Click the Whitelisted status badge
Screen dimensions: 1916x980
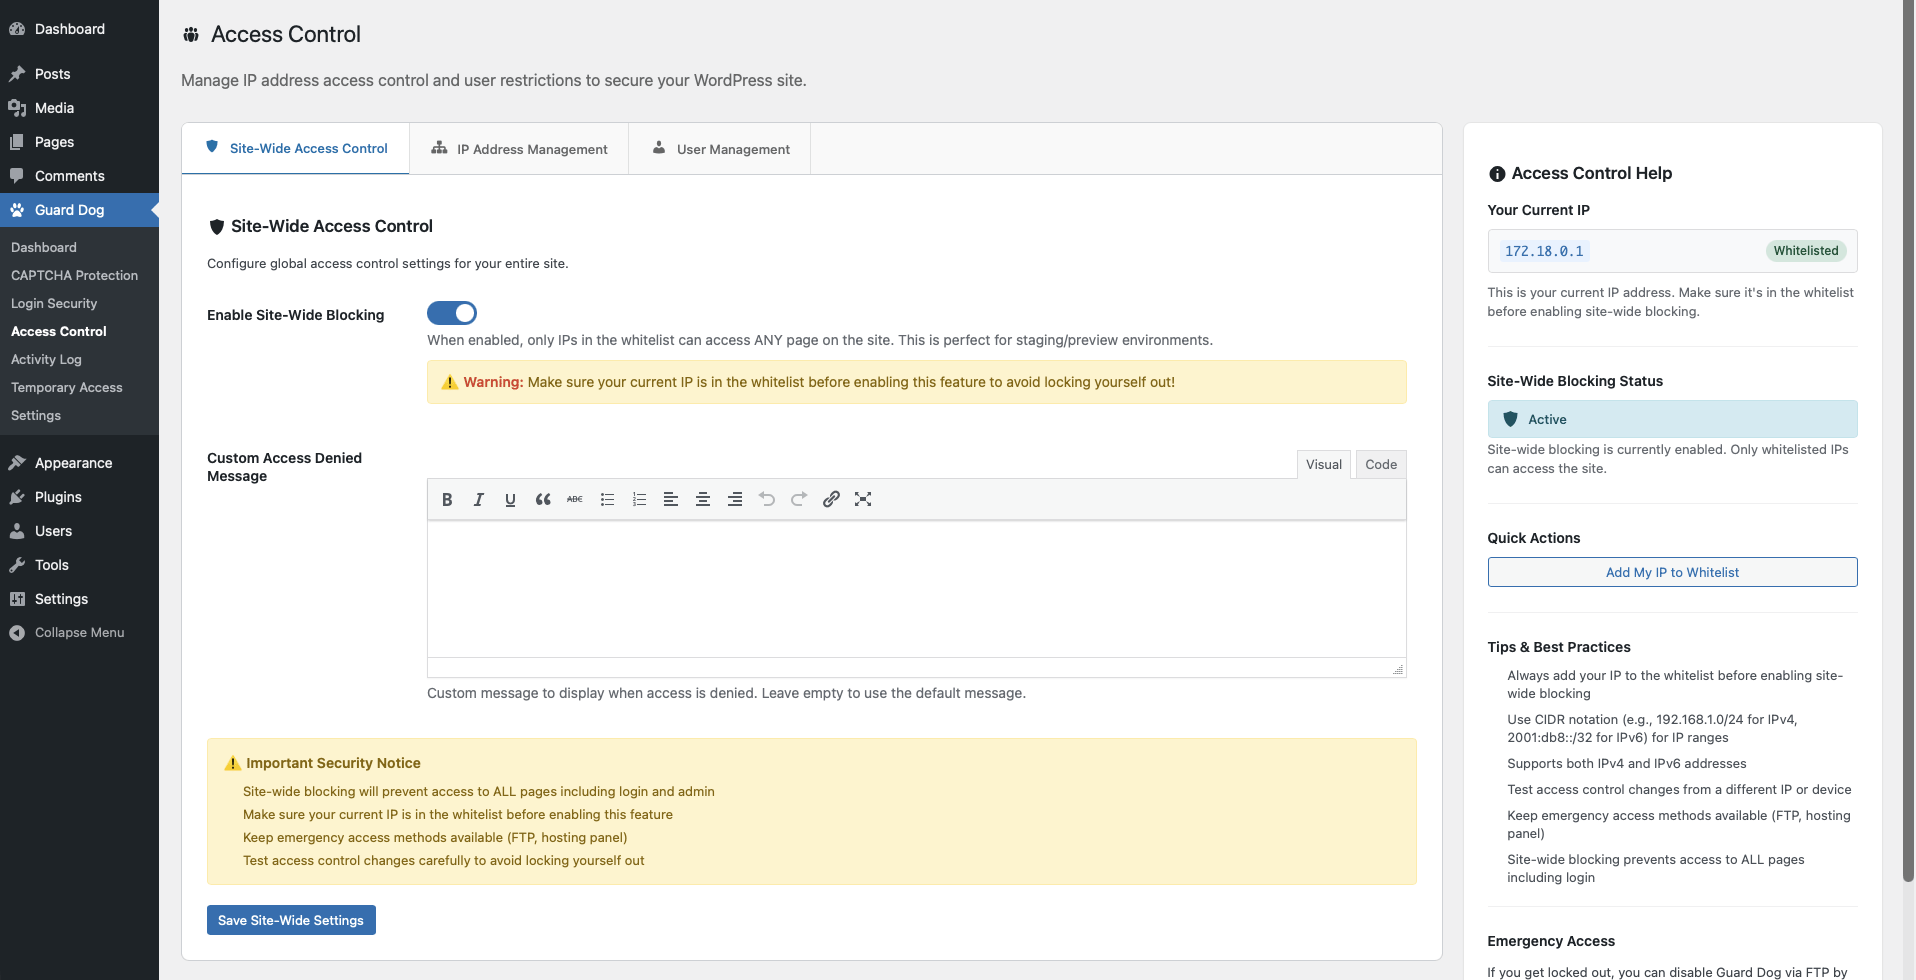[x=1806, y=251]
